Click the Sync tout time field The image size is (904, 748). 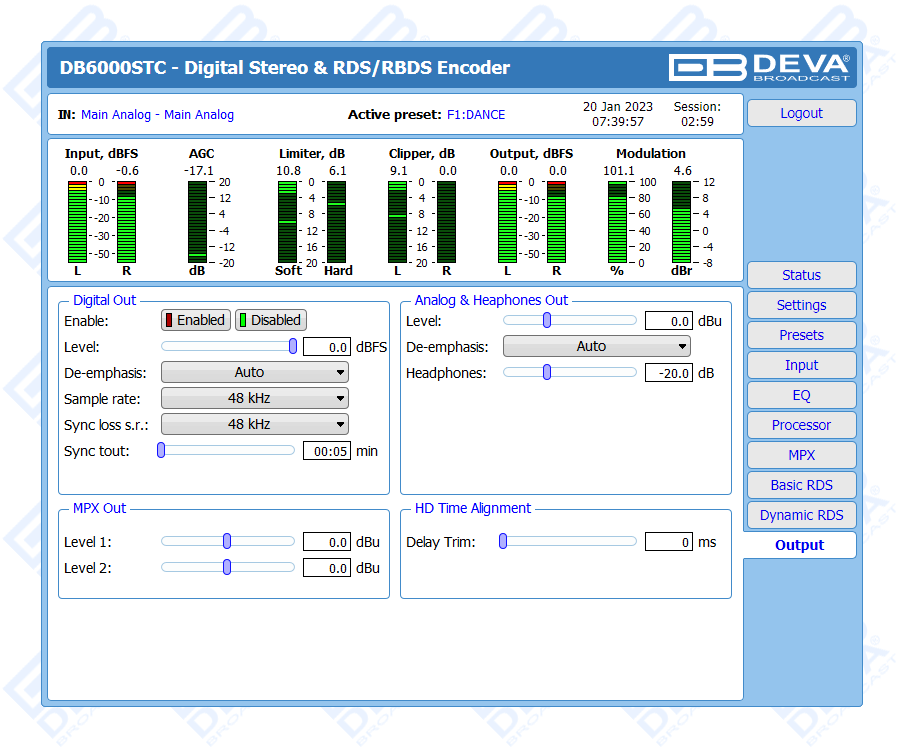tap(326, 451)
